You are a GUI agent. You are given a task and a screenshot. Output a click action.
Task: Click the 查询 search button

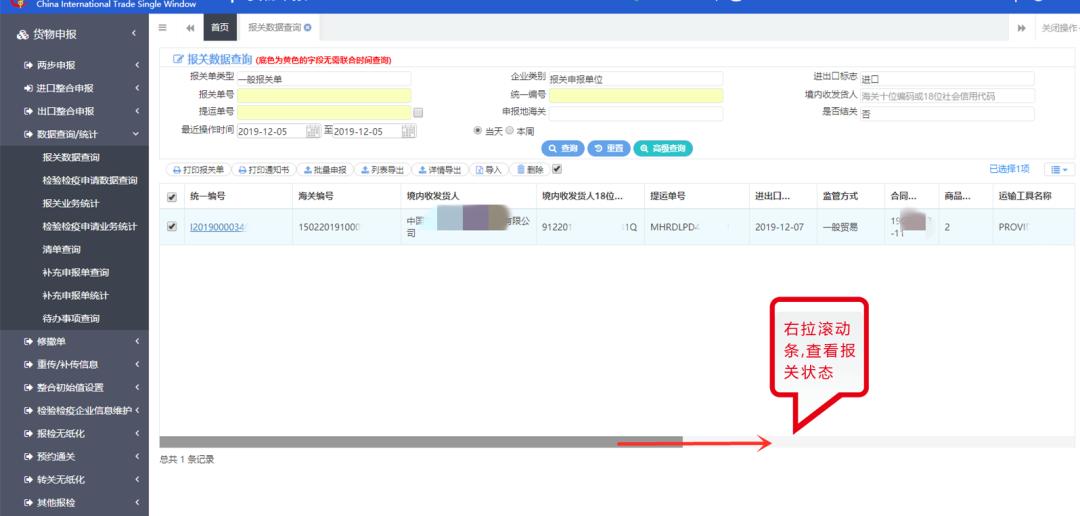pos(563,148)
